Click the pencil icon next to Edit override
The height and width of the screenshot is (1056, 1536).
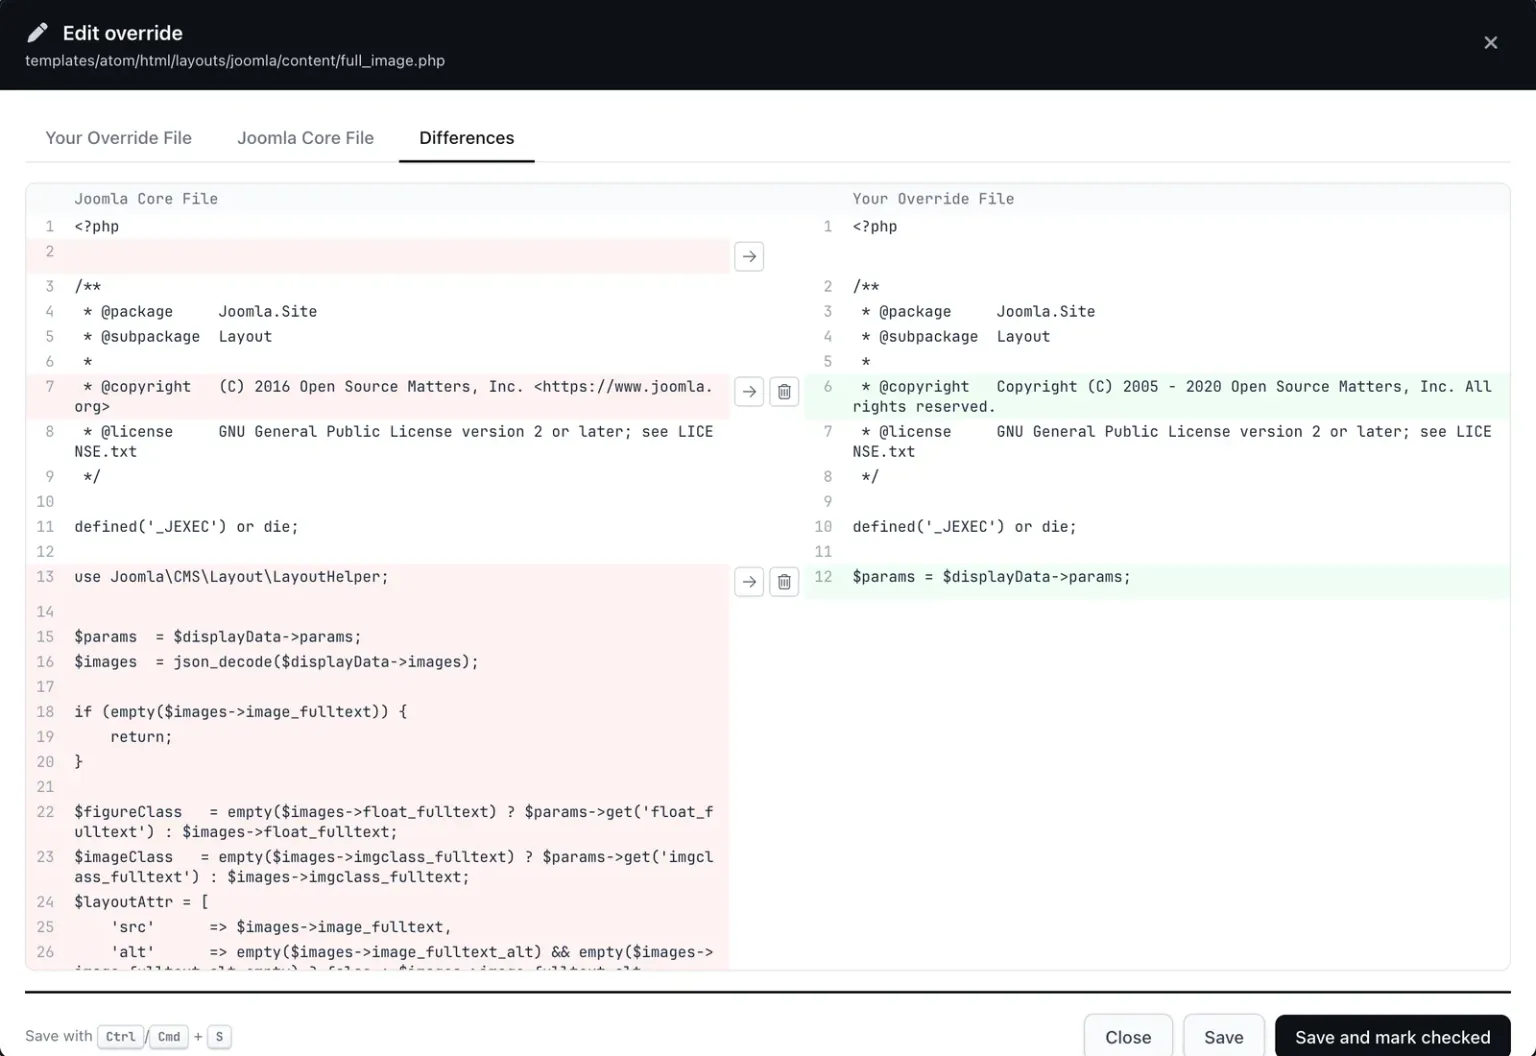37,33
